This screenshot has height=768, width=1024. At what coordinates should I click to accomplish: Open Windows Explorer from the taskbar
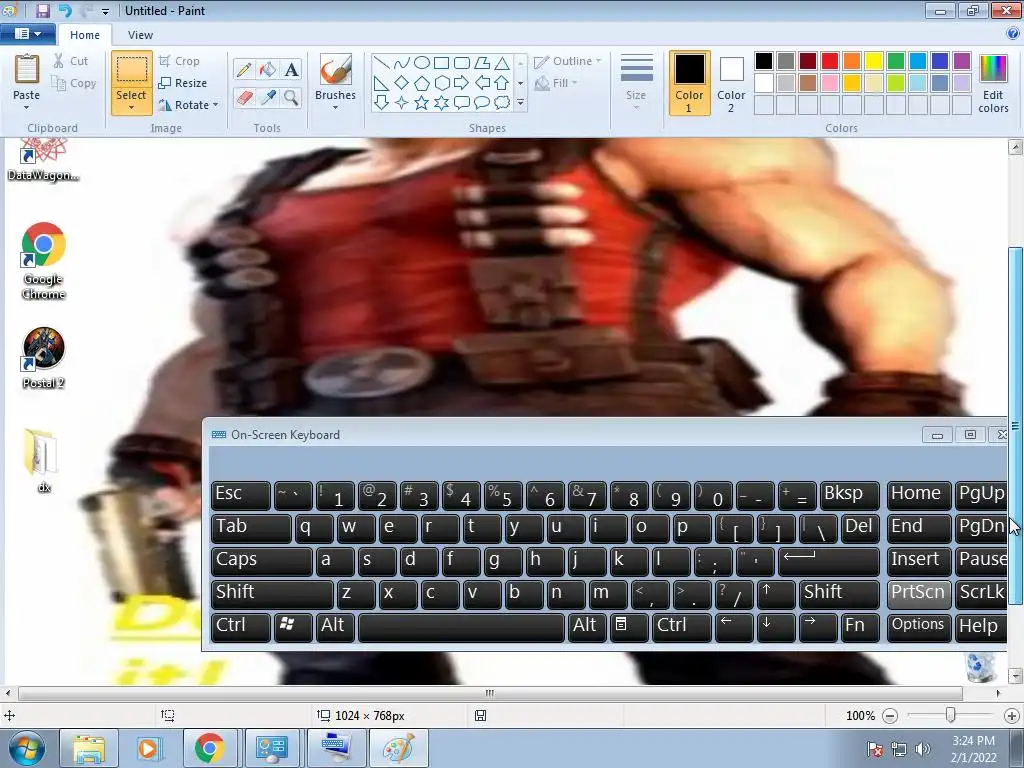click(89, 748)
